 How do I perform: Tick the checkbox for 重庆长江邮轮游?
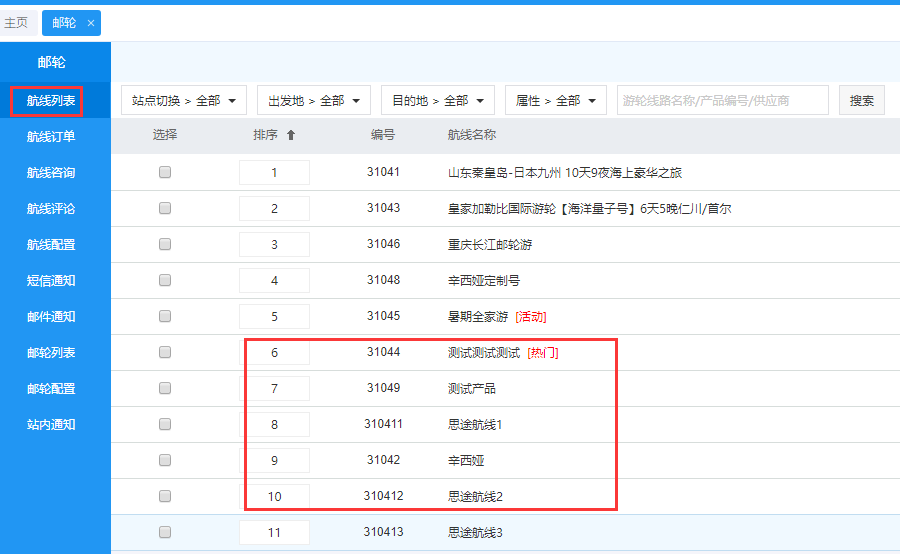pos(165,245)
